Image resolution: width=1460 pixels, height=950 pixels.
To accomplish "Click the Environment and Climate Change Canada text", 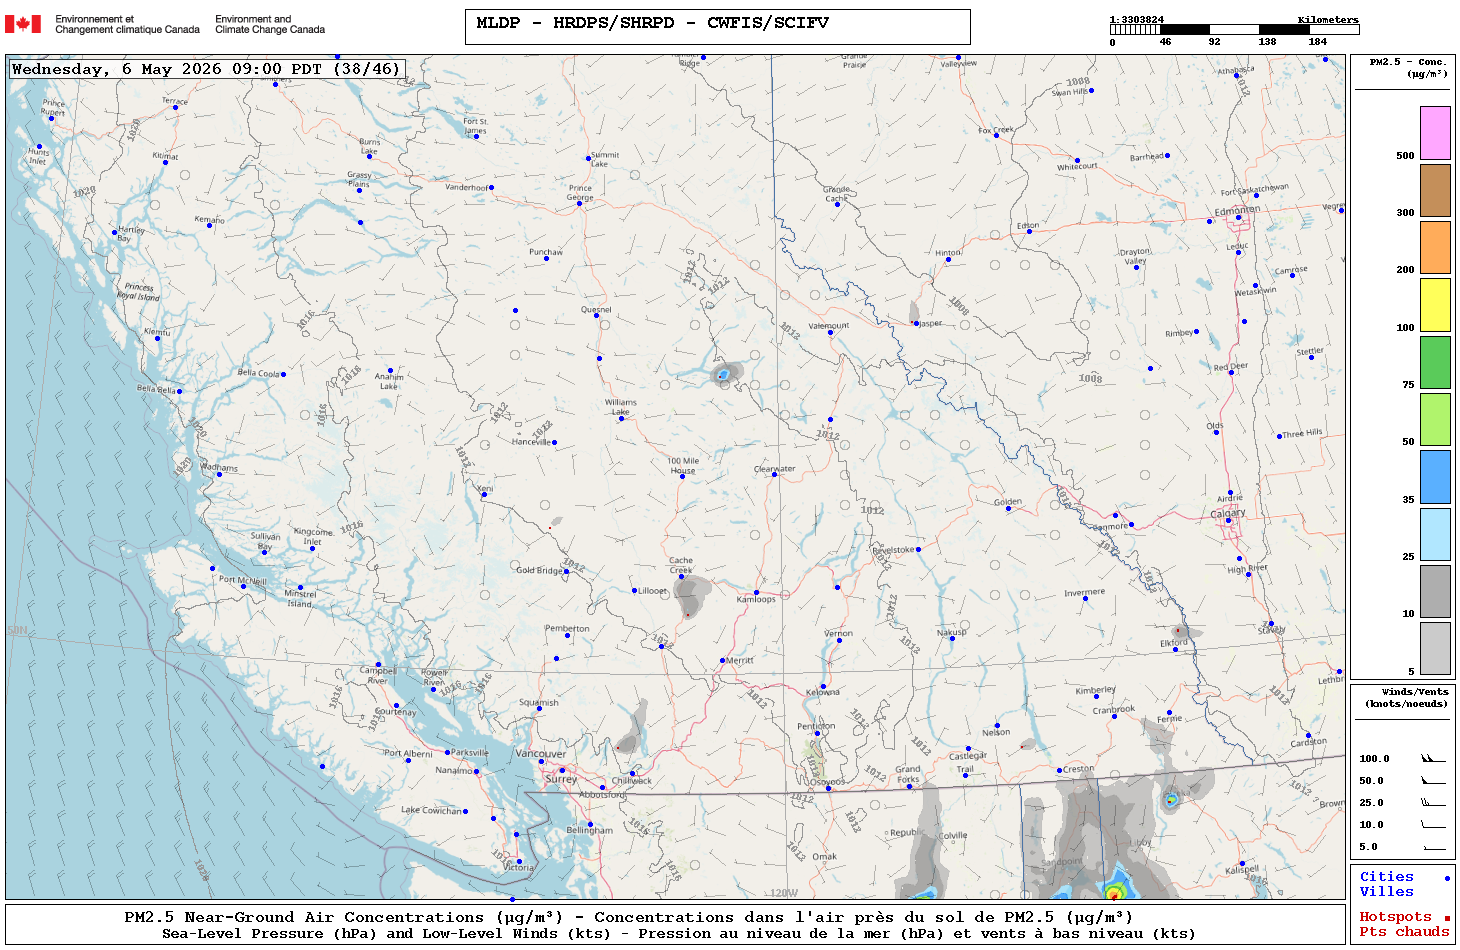I will tap(270, 24).
